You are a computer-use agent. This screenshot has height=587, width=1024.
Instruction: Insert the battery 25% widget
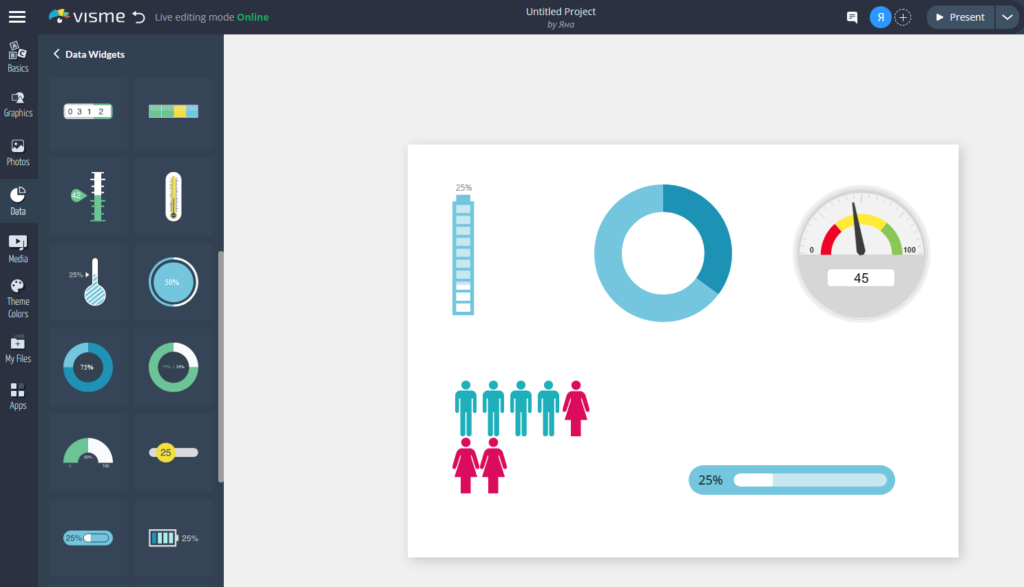(173, 538)
